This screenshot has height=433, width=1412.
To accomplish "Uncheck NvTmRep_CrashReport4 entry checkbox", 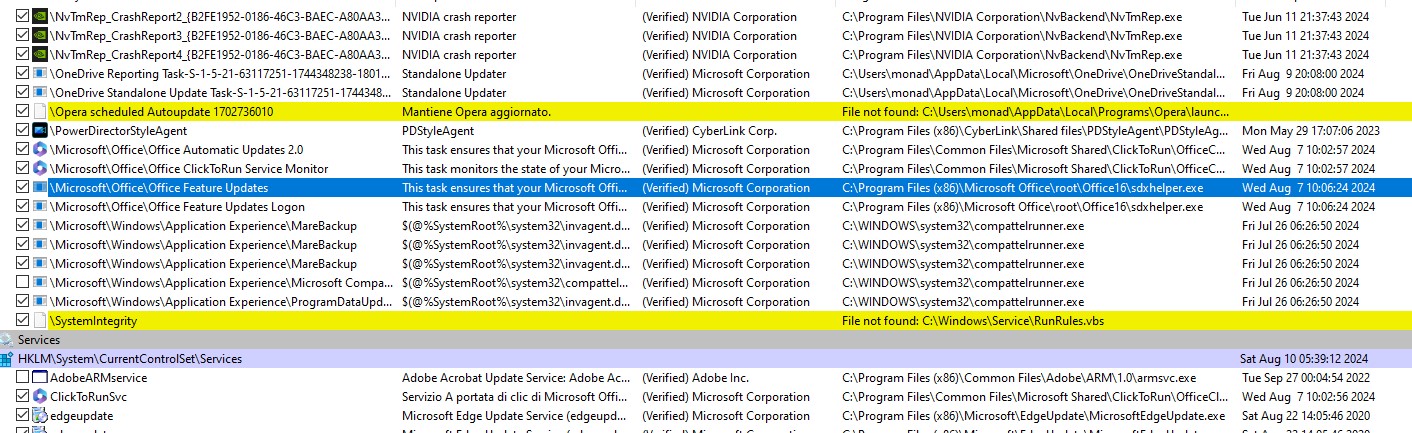I will click(23, 55).
